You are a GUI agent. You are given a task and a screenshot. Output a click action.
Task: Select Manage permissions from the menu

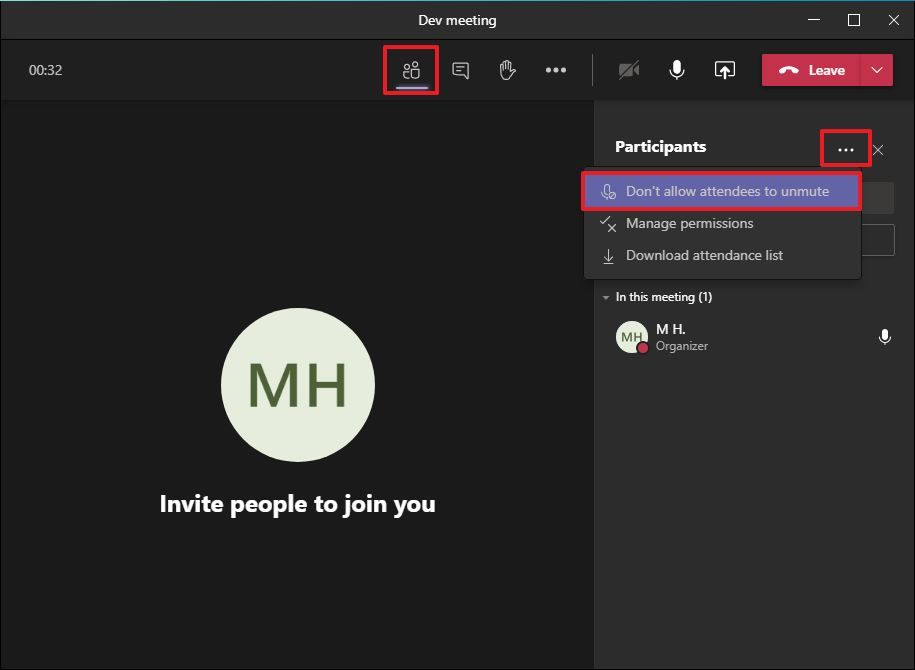pos(689,223)
